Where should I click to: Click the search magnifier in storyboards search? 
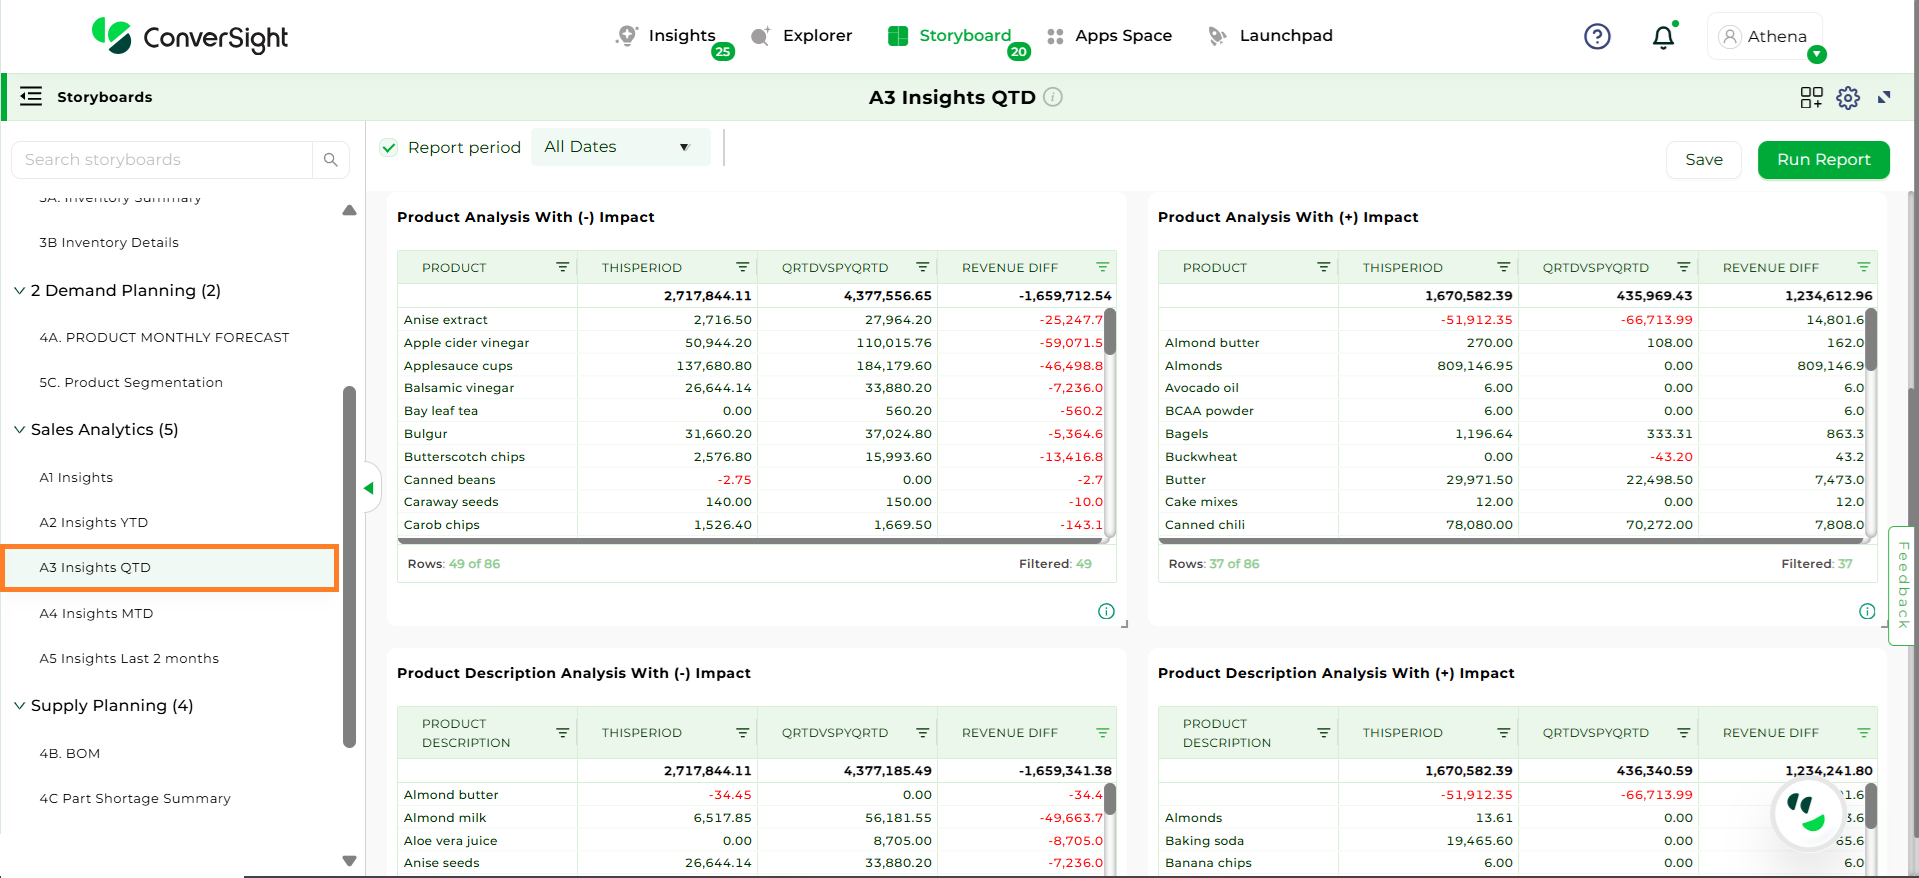coord(331,160)
